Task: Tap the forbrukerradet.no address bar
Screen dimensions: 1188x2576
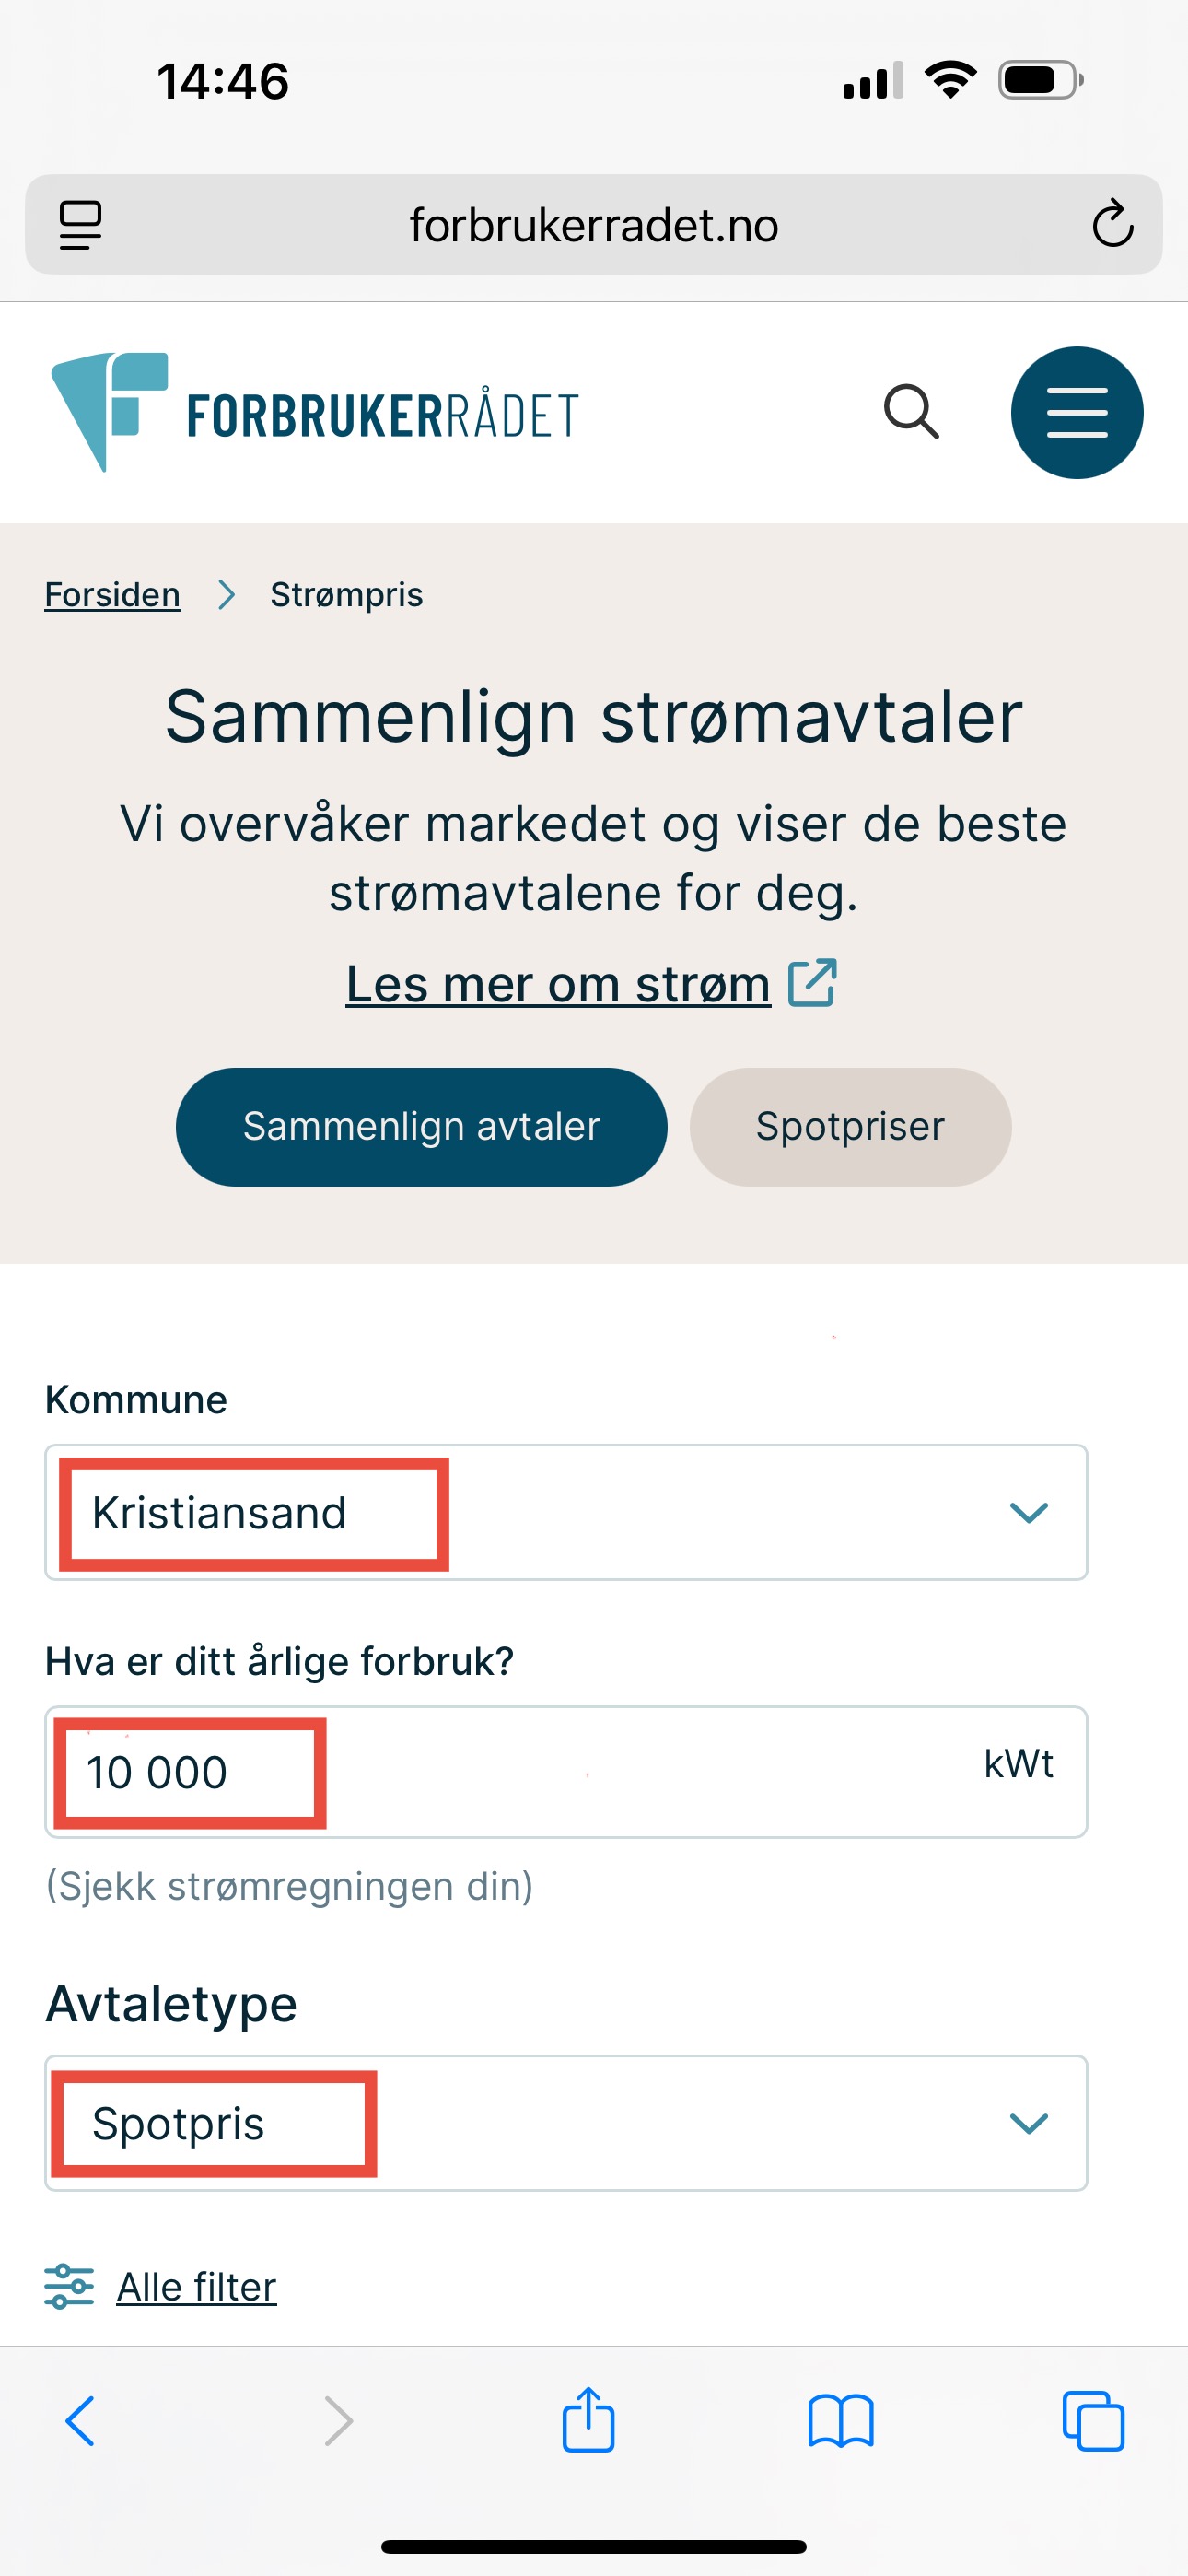Action: (x=593, y=225)
